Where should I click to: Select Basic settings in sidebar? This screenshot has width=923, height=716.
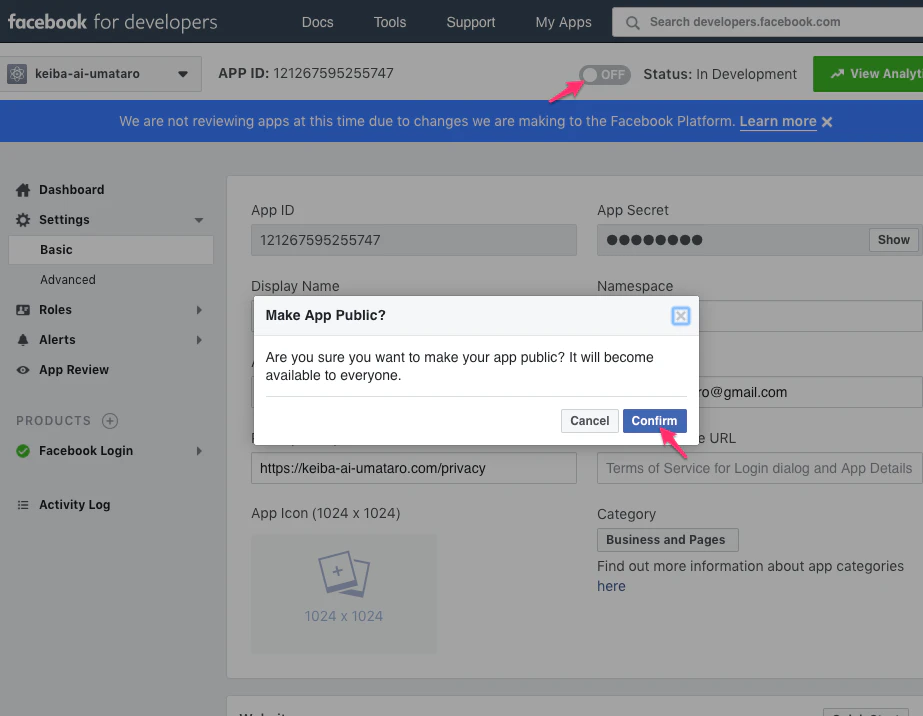[x=111, y=250]
